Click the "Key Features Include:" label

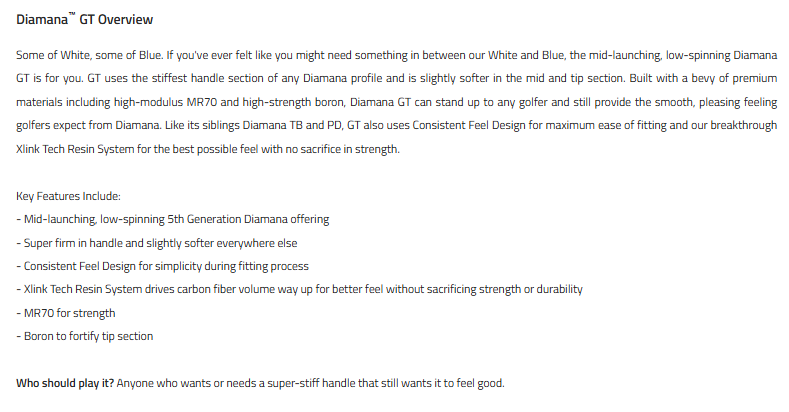tap(69, 196)
